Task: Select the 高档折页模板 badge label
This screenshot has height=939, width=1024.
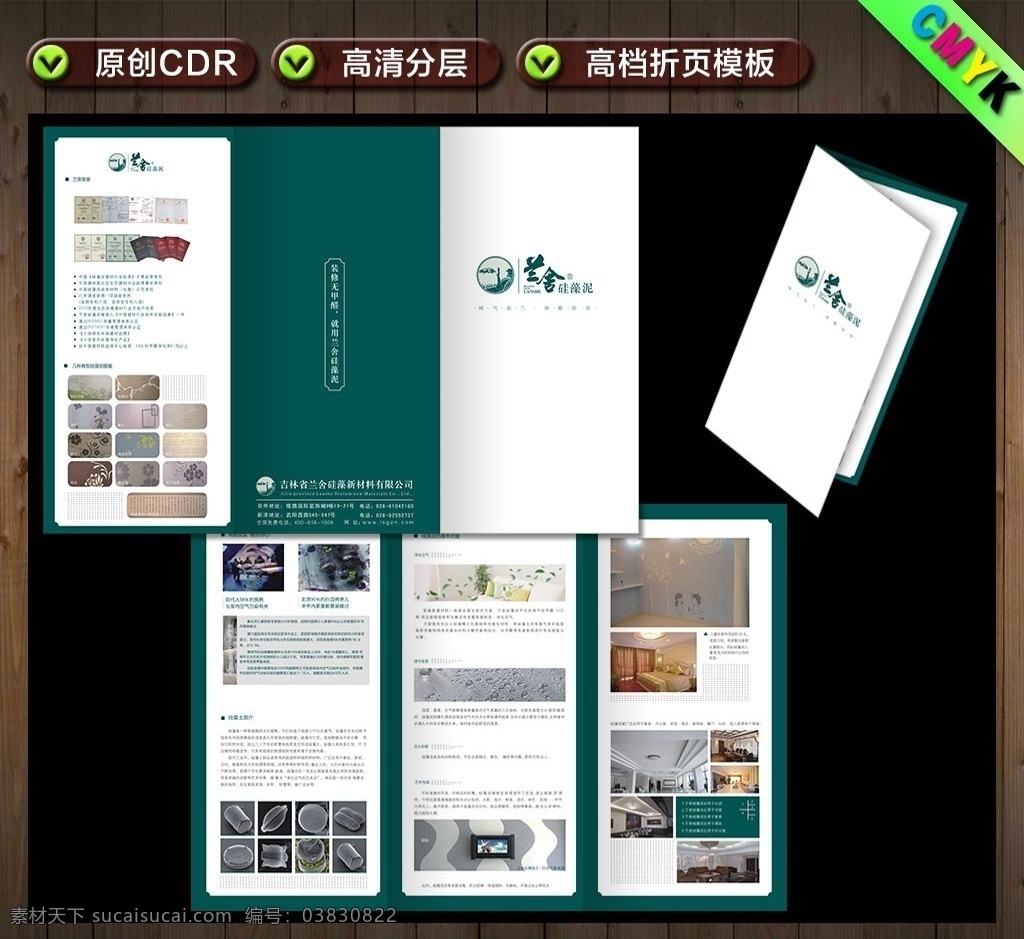Action: pos(679,63)
